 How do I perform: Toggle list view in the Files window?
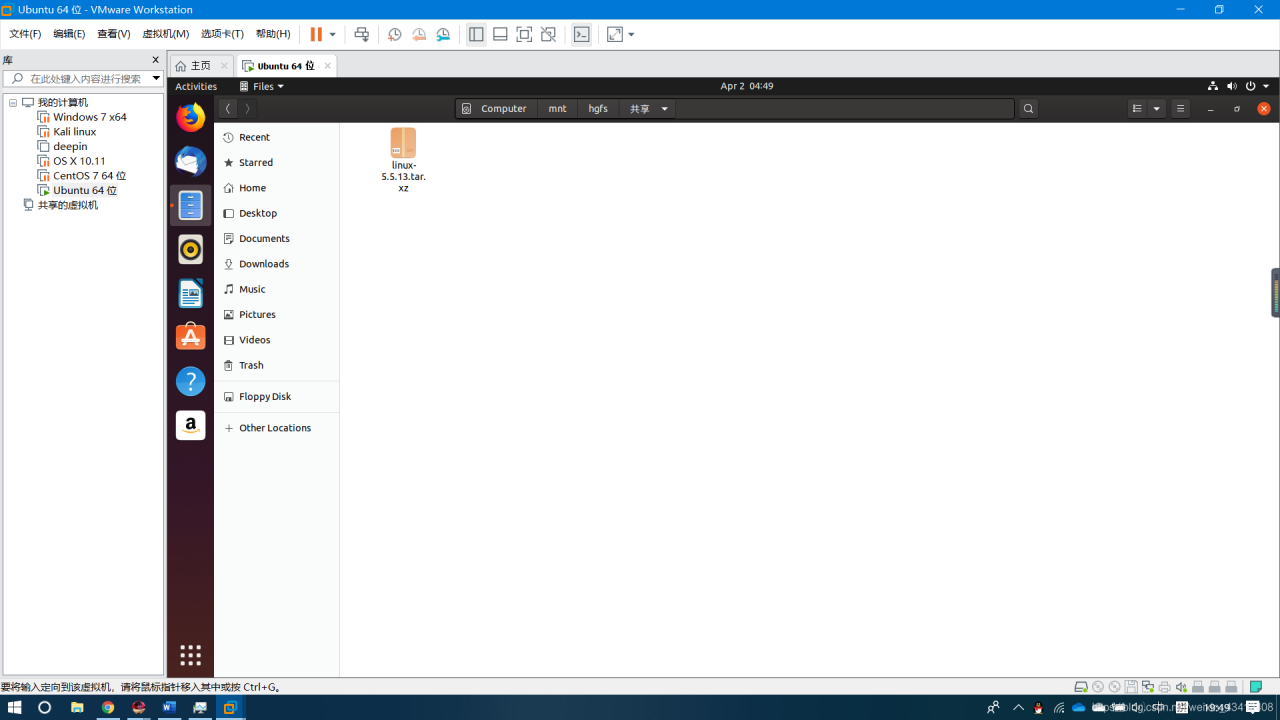[1137, 108]
